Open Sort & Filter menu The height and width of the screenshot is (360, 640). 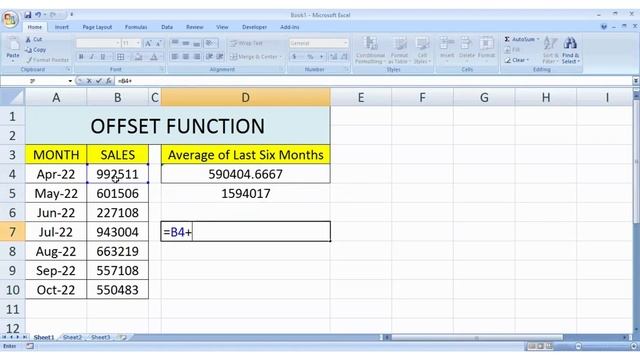click(x=550, y=50)
